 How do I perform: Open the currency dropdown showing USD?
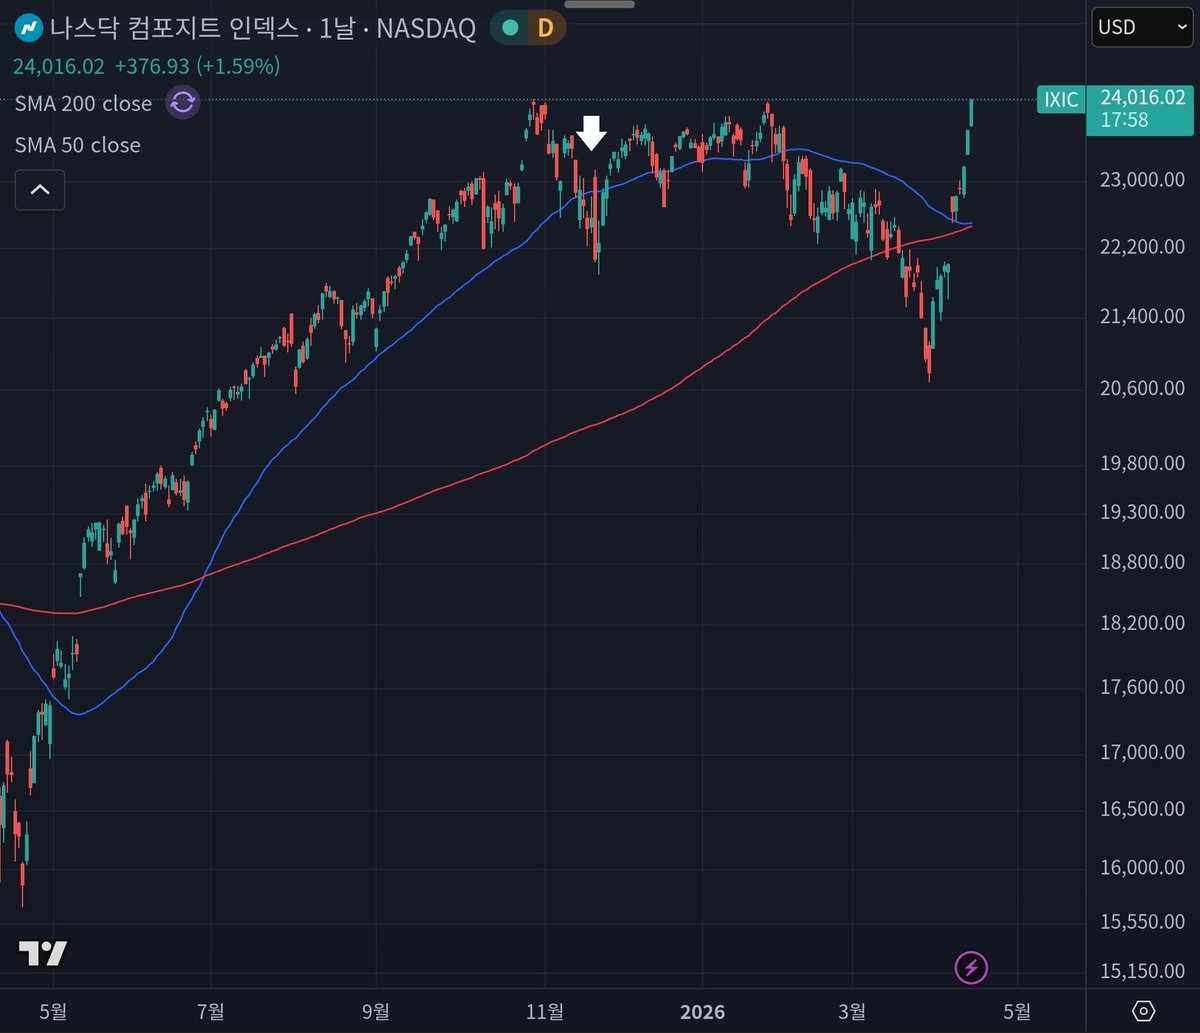click(1142, 27)
